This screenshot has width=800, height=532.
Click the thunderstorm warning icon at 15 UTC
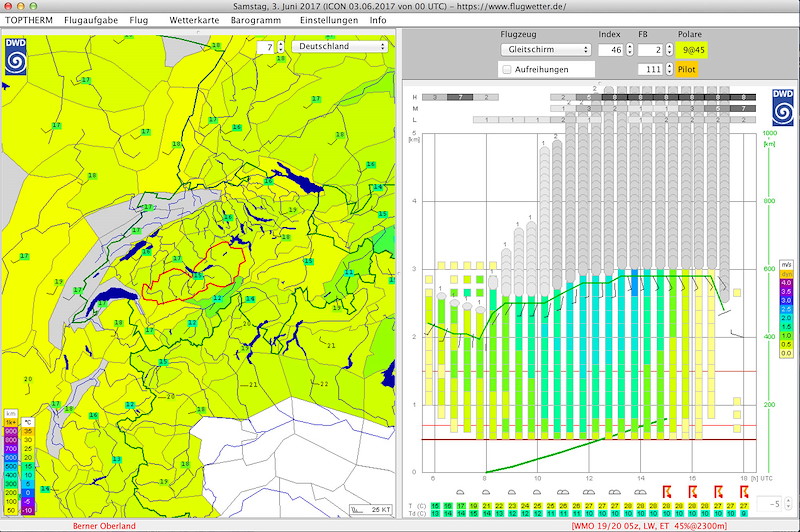(666, 492)
